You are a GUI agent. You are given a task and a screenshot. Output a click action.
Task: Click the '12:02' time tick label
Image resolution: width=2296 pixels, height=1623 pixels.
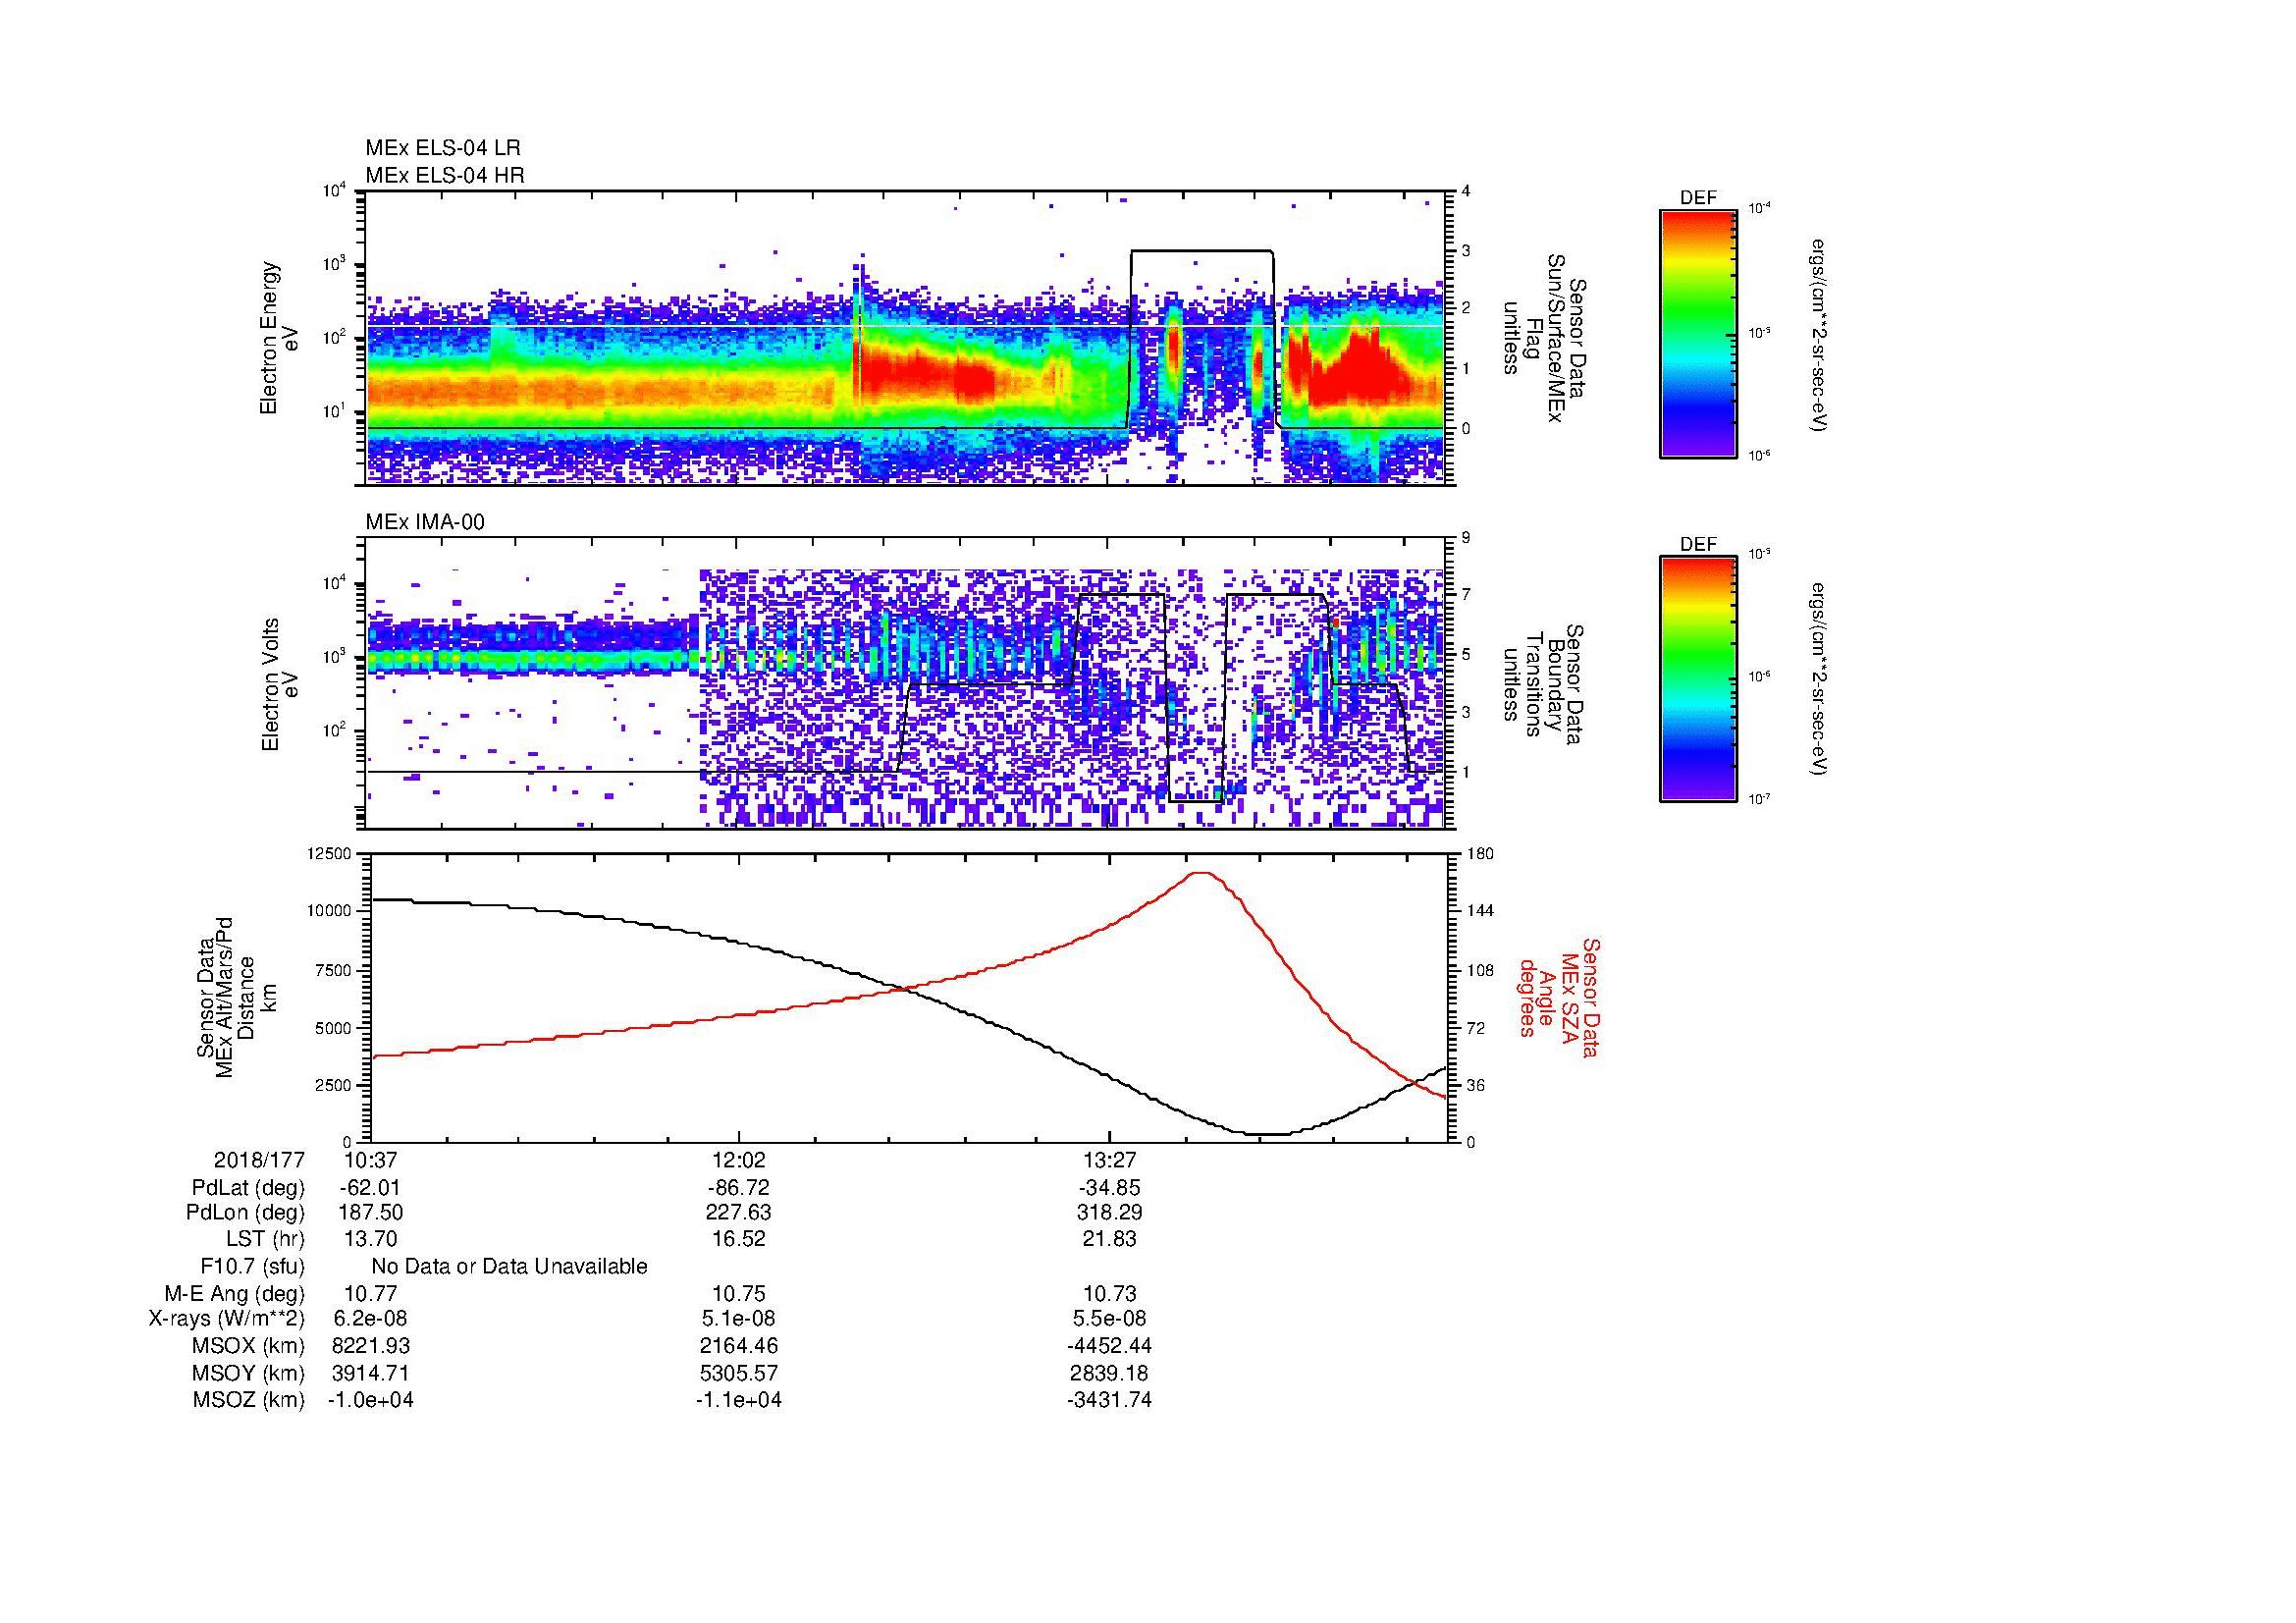click(x=738, y=1160)
